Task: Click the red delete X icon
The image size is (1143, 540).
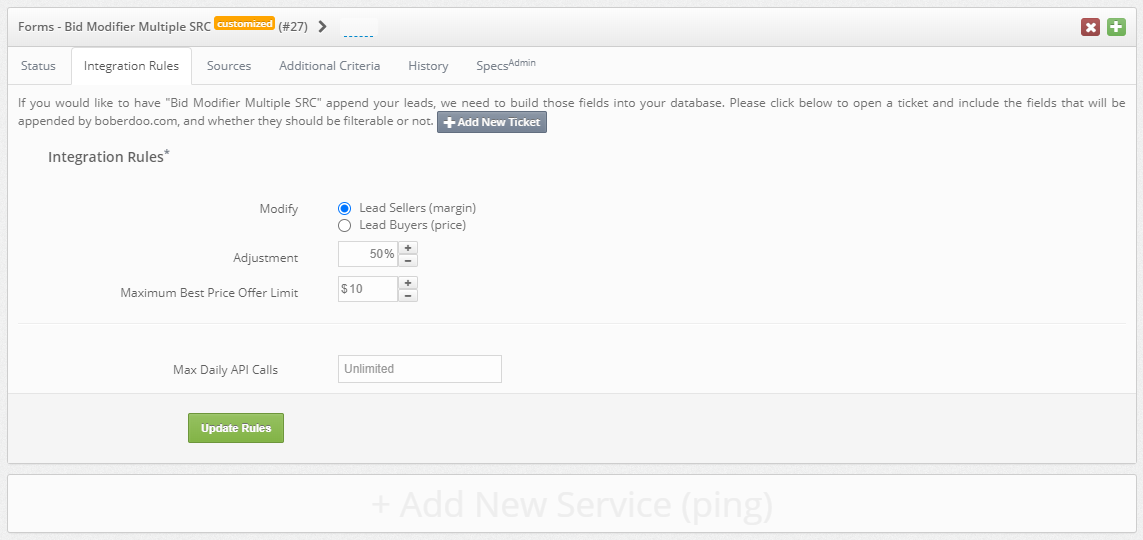Action: tap(1090, 27)
